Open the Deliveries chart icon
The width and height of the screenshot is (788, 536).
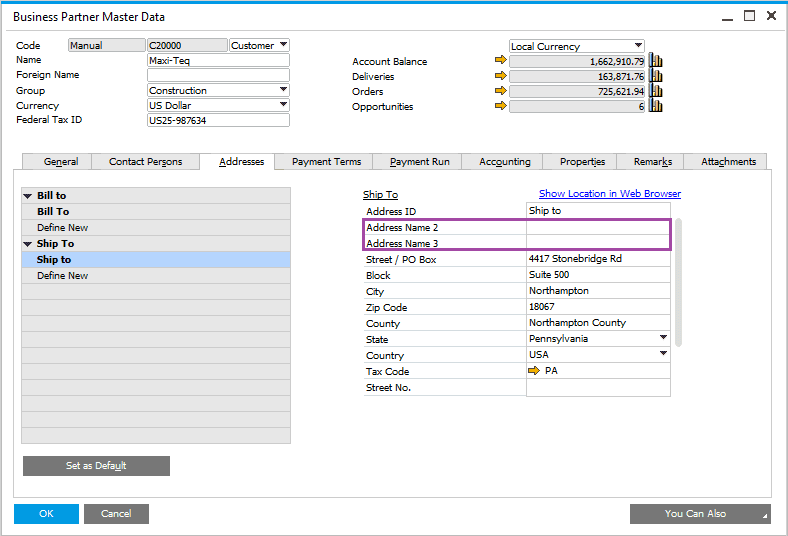coord(656,76)
